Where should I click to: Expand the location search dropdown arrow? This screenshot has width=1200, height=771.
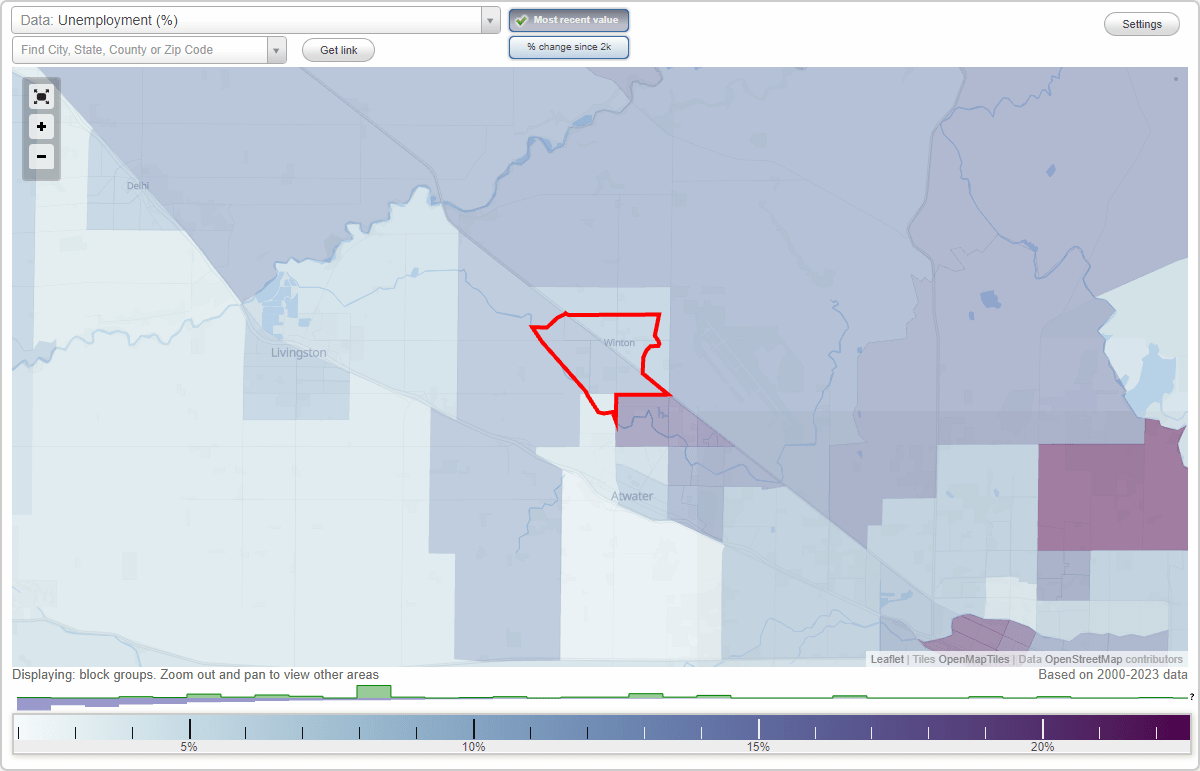click(x=276, y=50)
